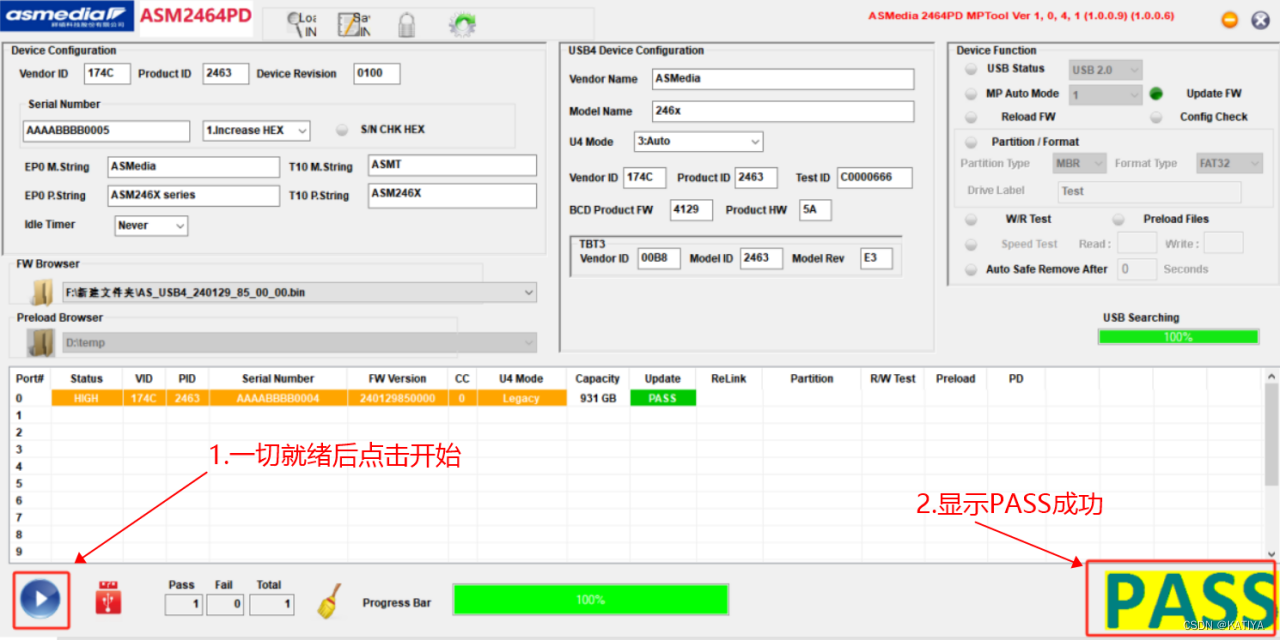Click the USB4 Vendor Name field
This screenshot has width=1280, height=640.
pos(783,79)
